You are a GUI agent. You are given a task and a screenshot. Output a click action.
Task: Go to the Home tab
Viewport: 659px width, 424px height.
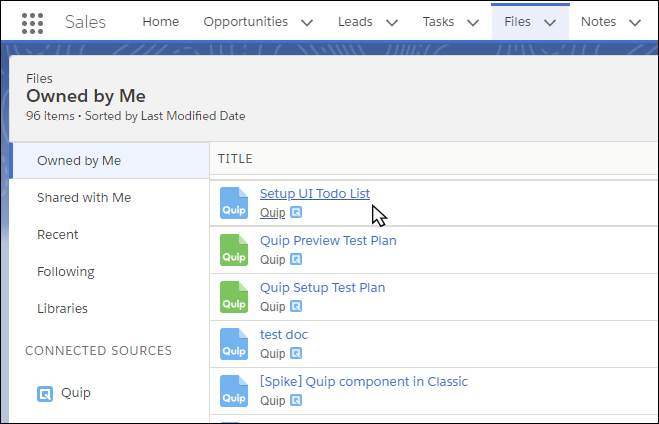tap(161, 22)
